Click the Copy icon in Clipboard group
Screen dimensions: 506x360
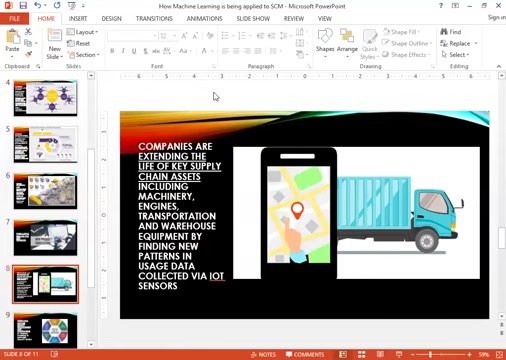(x=28, y=43)
